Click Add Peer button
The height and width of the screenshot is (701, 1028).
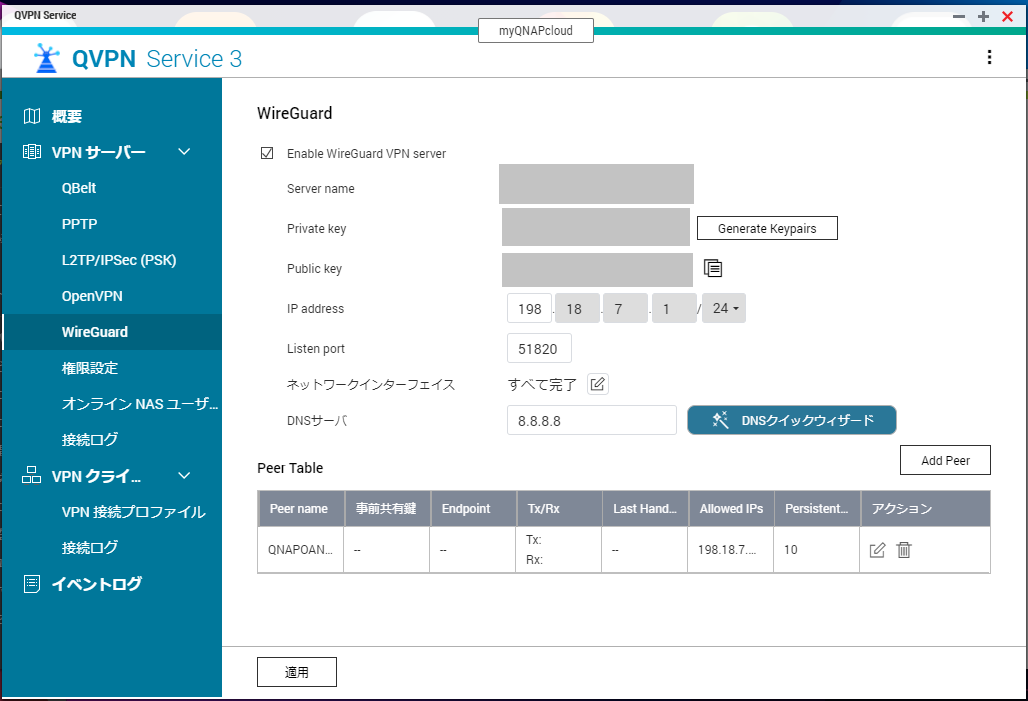(945, 460)
